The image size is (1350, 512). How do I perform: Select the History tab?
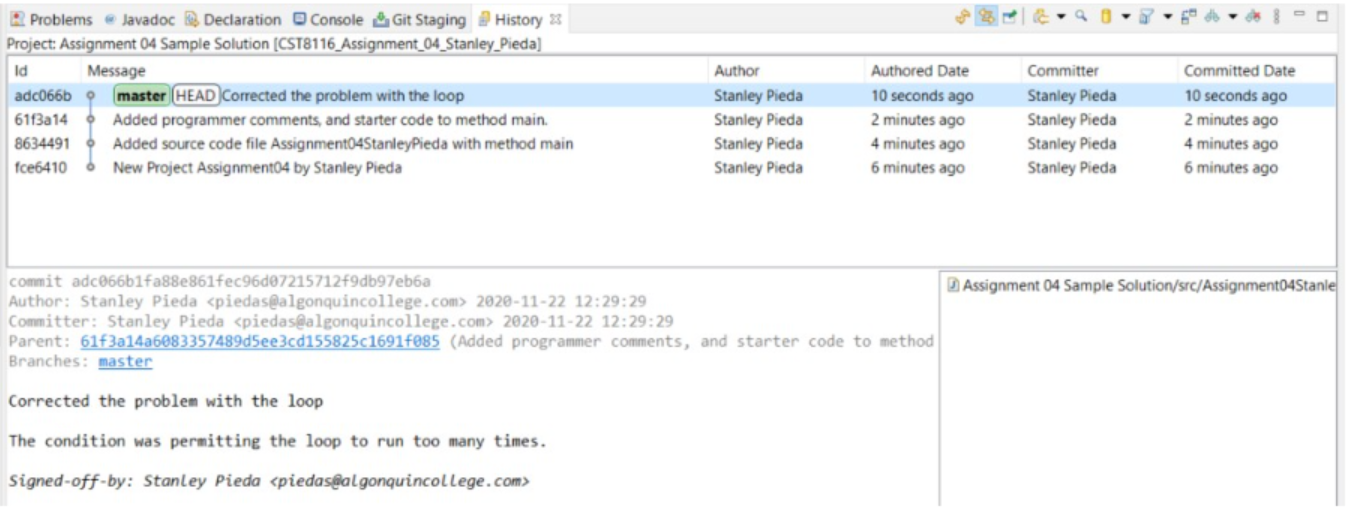coord(511,19)
